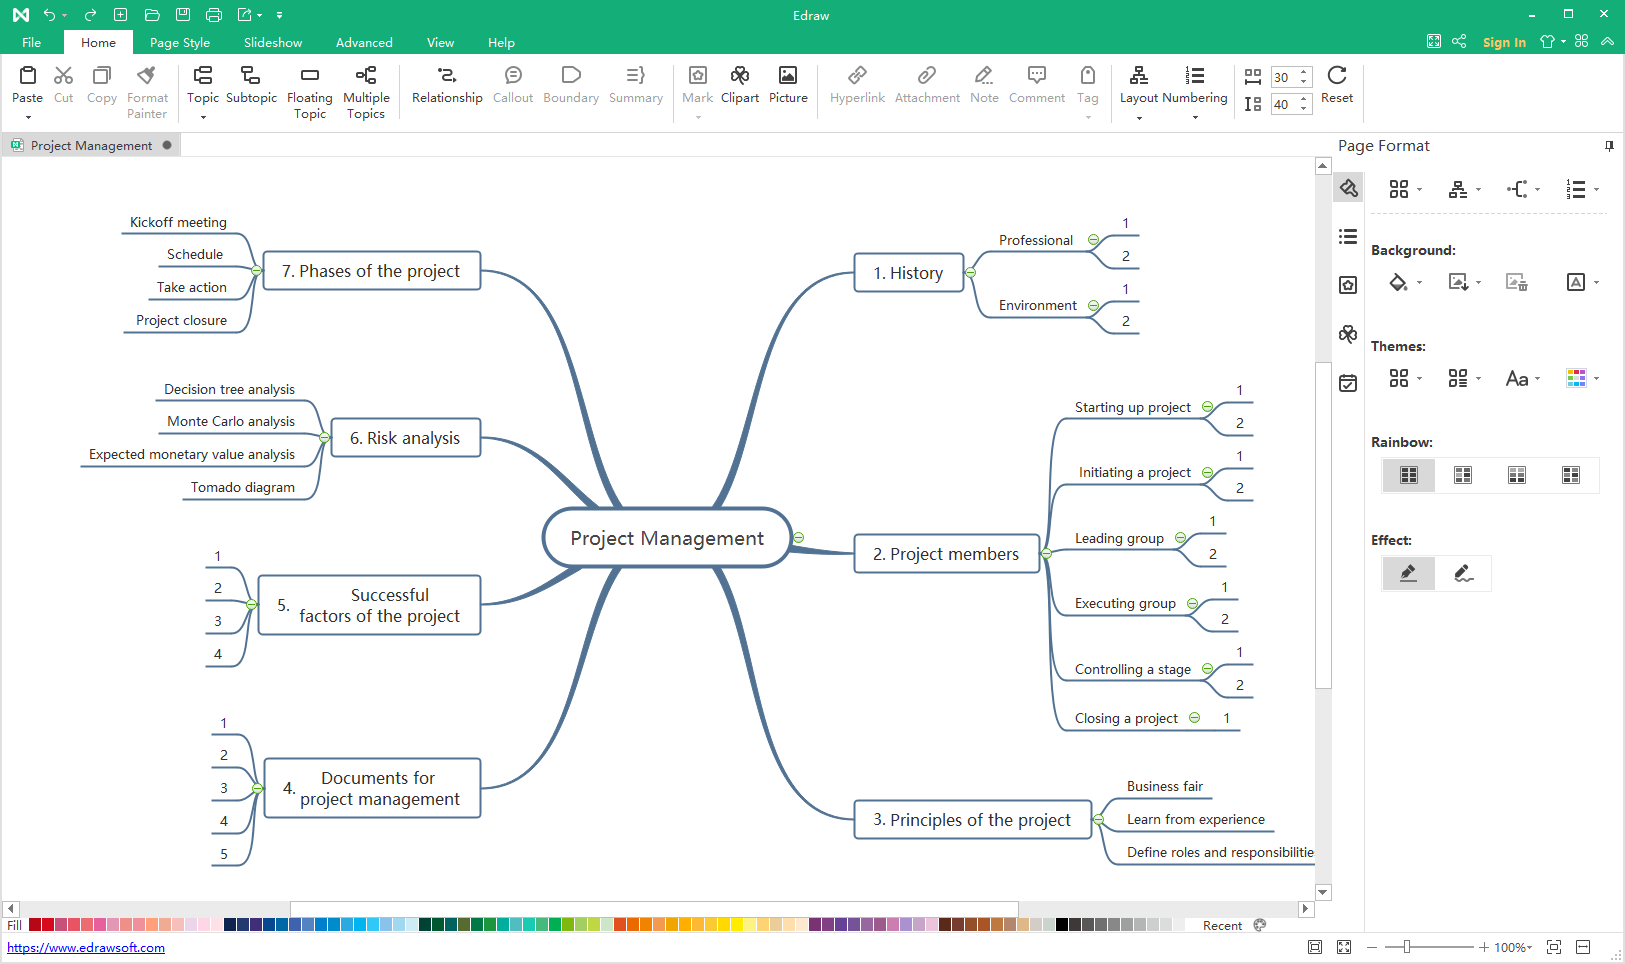
Task: Enable the hand-drawn sketch Effect option
Action: (x=1463, y=573)
